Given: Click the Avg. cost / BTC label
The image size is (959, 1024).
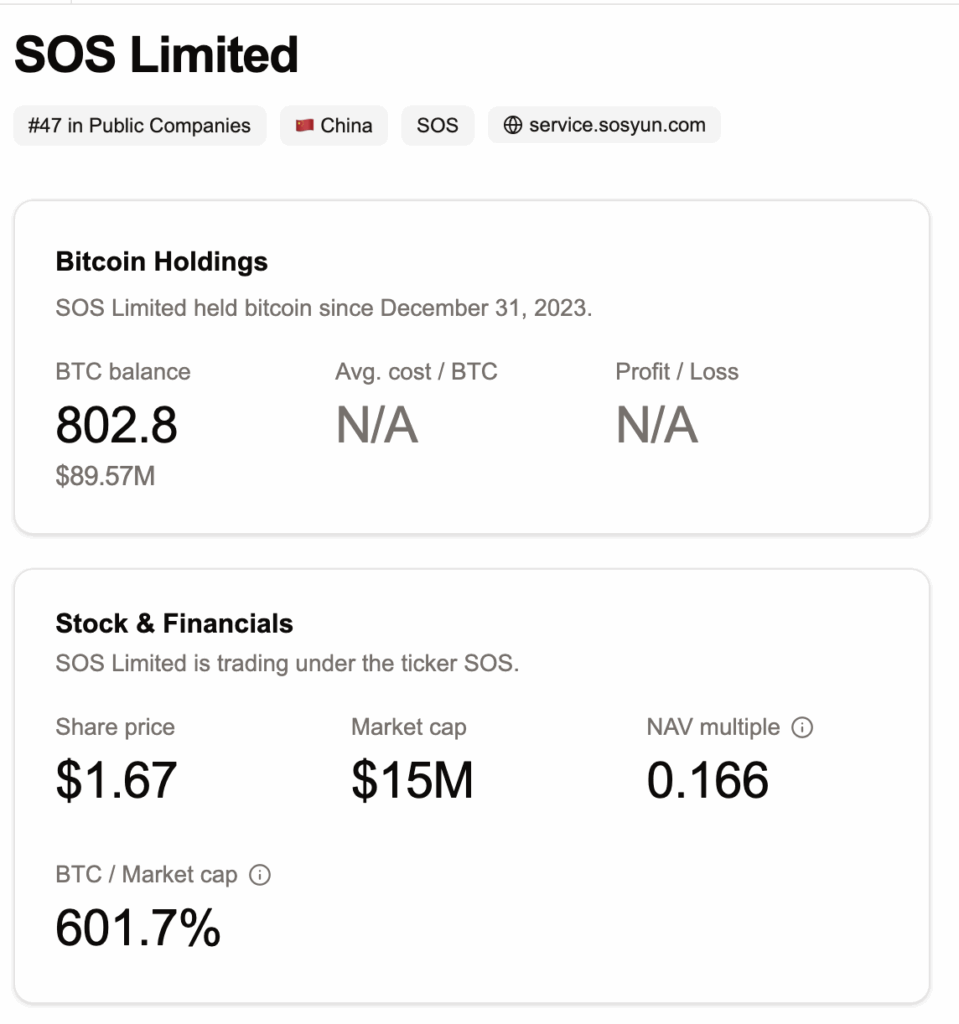Looking at the screenshot, I should pyautogui.click(x=416, y=372).
